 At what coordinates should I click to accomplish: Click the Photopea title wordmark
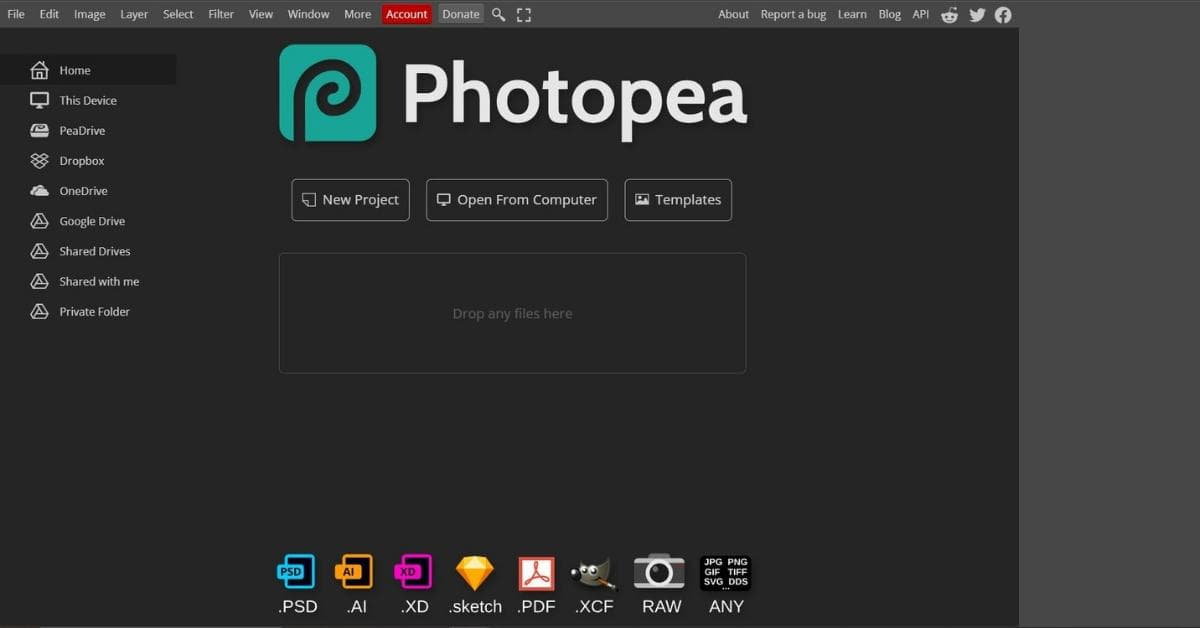pos(575,98)
